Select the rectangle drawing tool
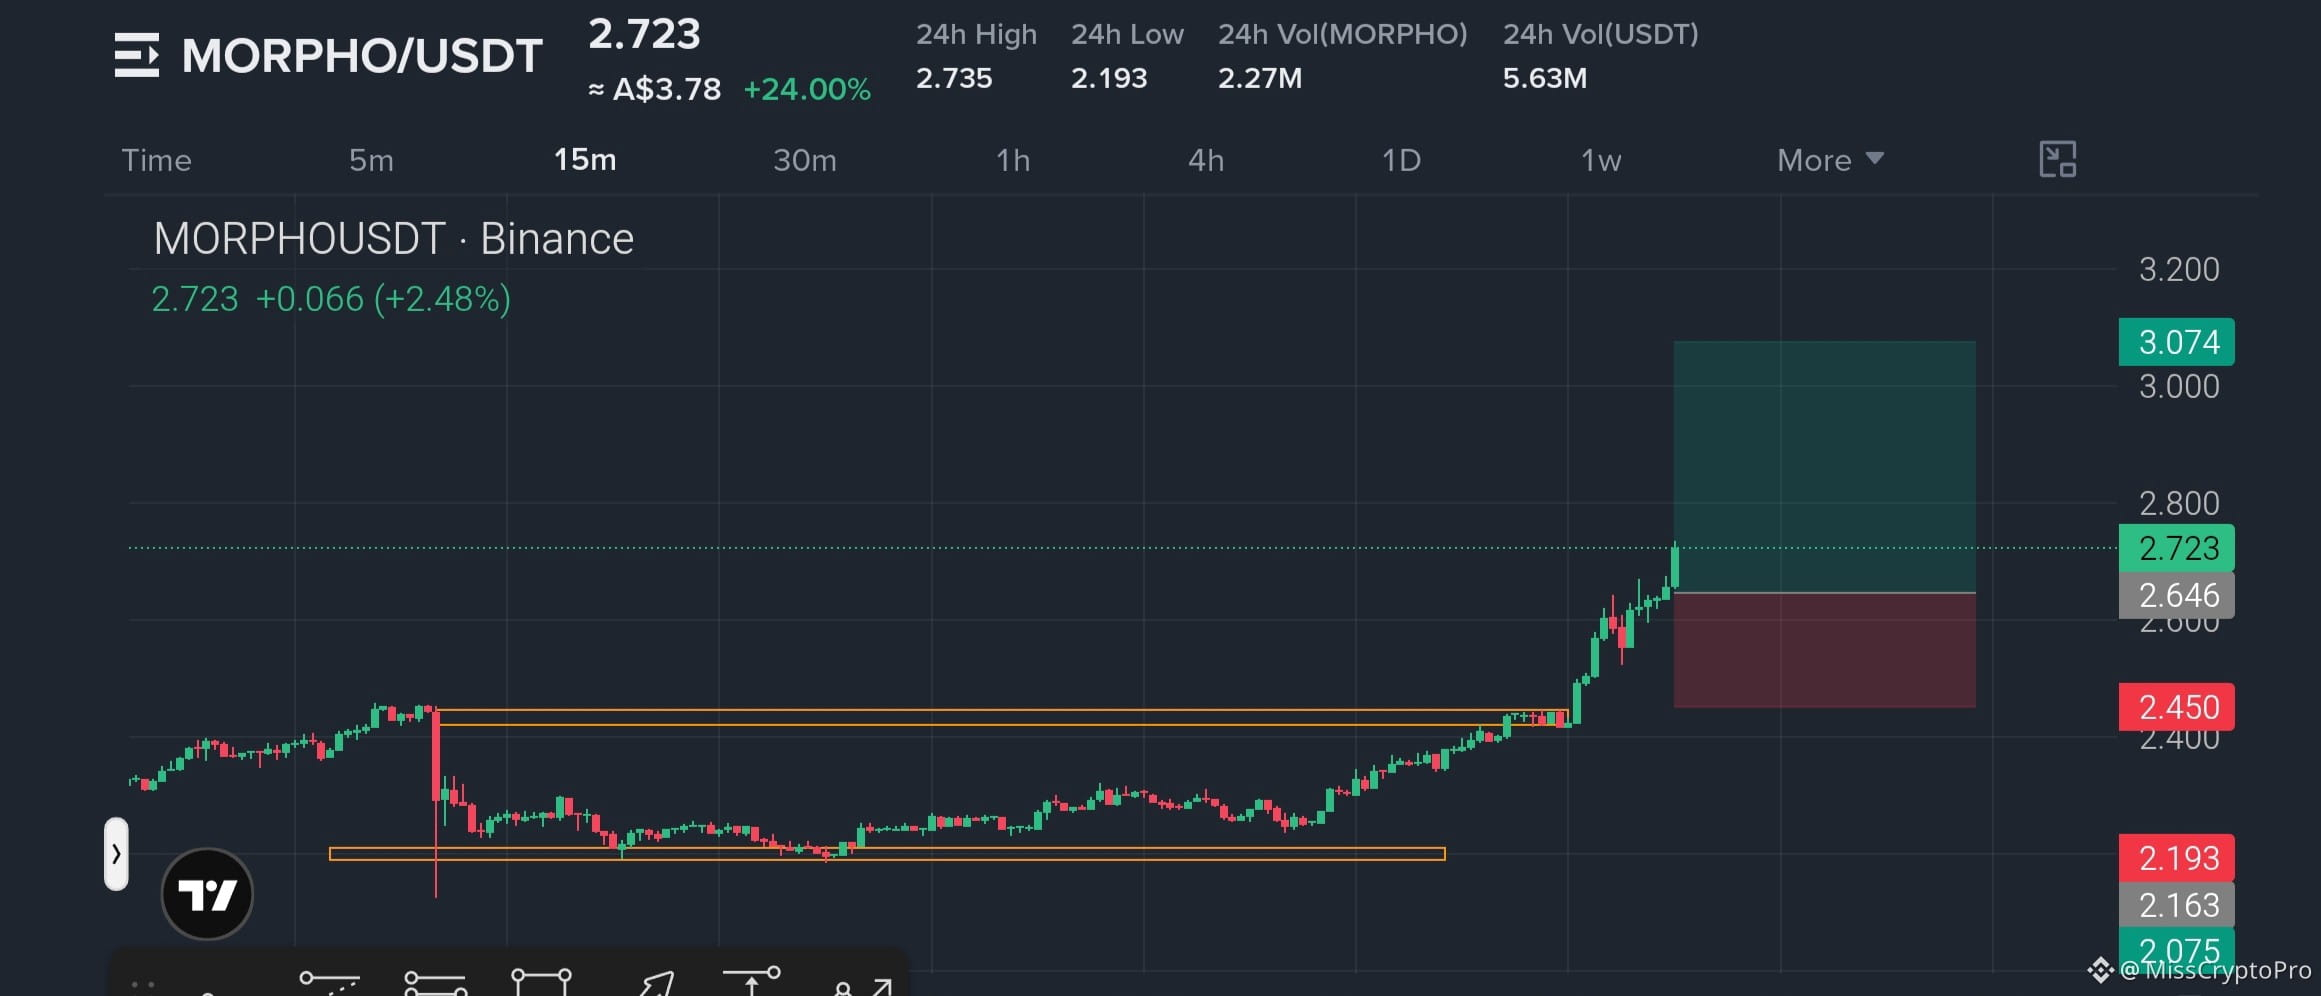2321x996 pixels. 541,980
